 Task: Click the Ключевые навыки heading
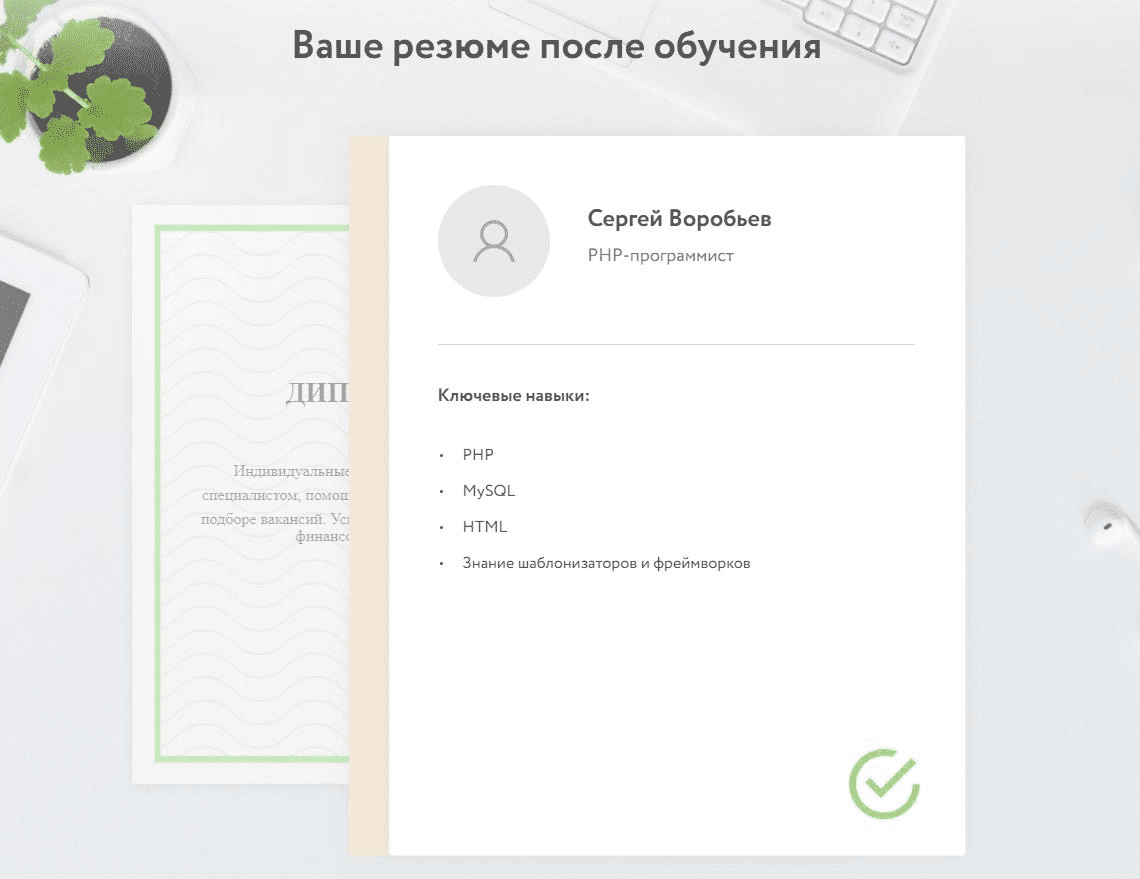(x=513, y=396)
